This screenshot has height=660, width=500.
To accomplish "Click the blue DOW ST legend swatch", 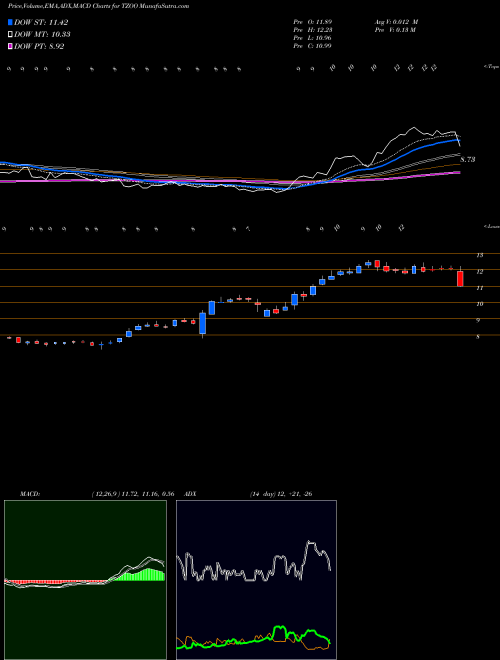I will point(10,22).
